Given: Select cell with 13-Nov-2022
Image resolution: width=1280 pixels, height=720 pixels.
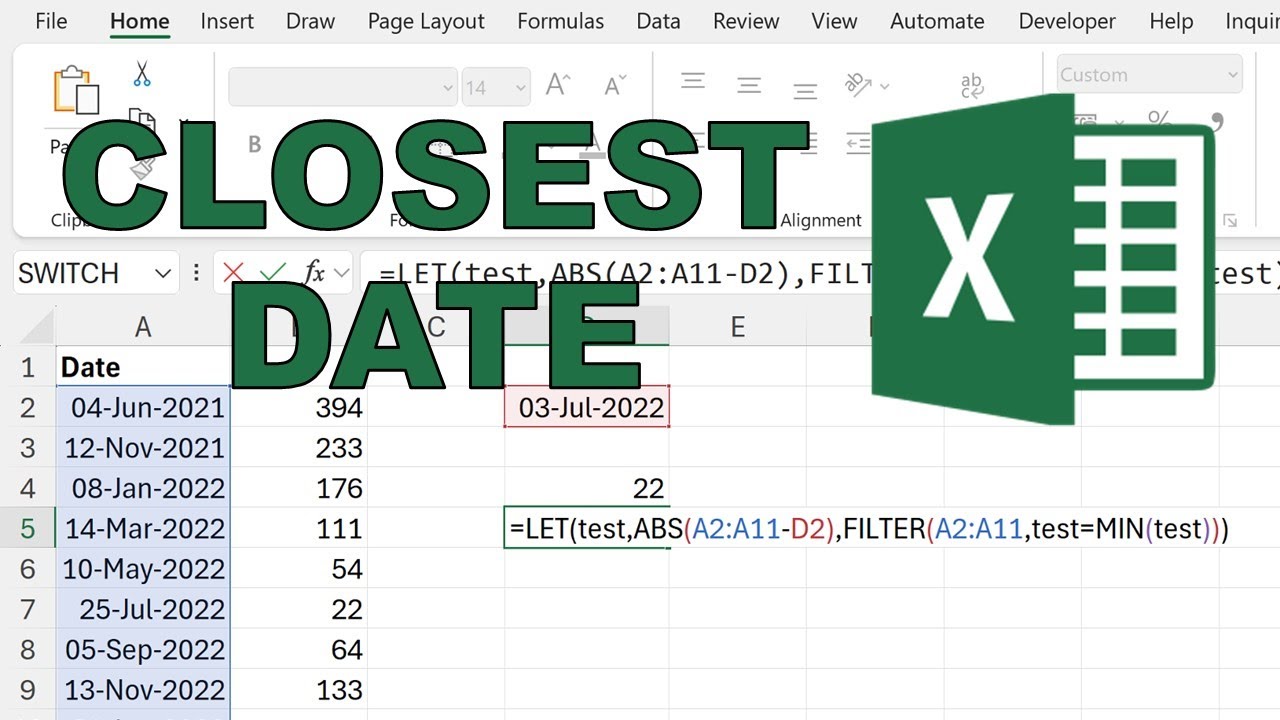Looking at the screenshot, I should (143, 690).
